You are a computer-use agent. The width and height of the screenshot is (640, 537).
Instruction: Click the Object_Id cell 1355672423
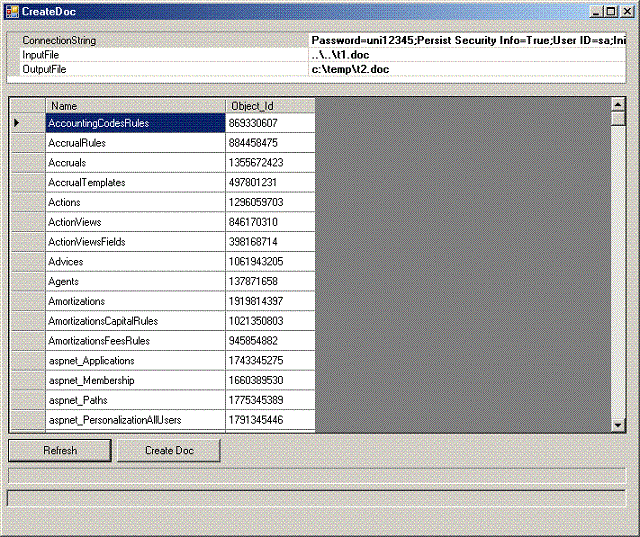pyautogui.click(x=270, y=162)
